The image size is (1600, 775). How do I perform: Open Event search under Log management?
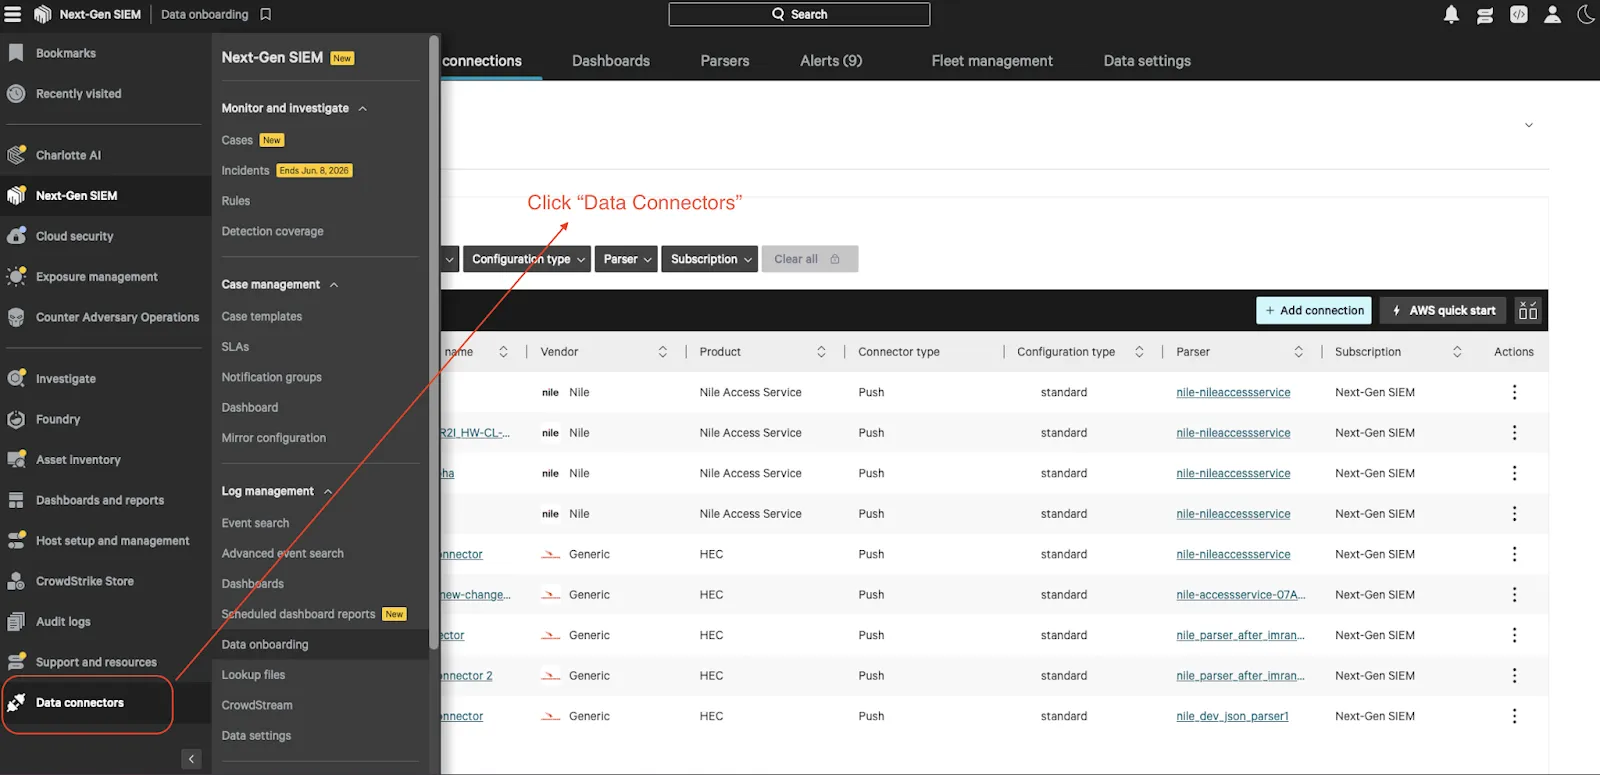pyautogui.click(x=255, y=523)
